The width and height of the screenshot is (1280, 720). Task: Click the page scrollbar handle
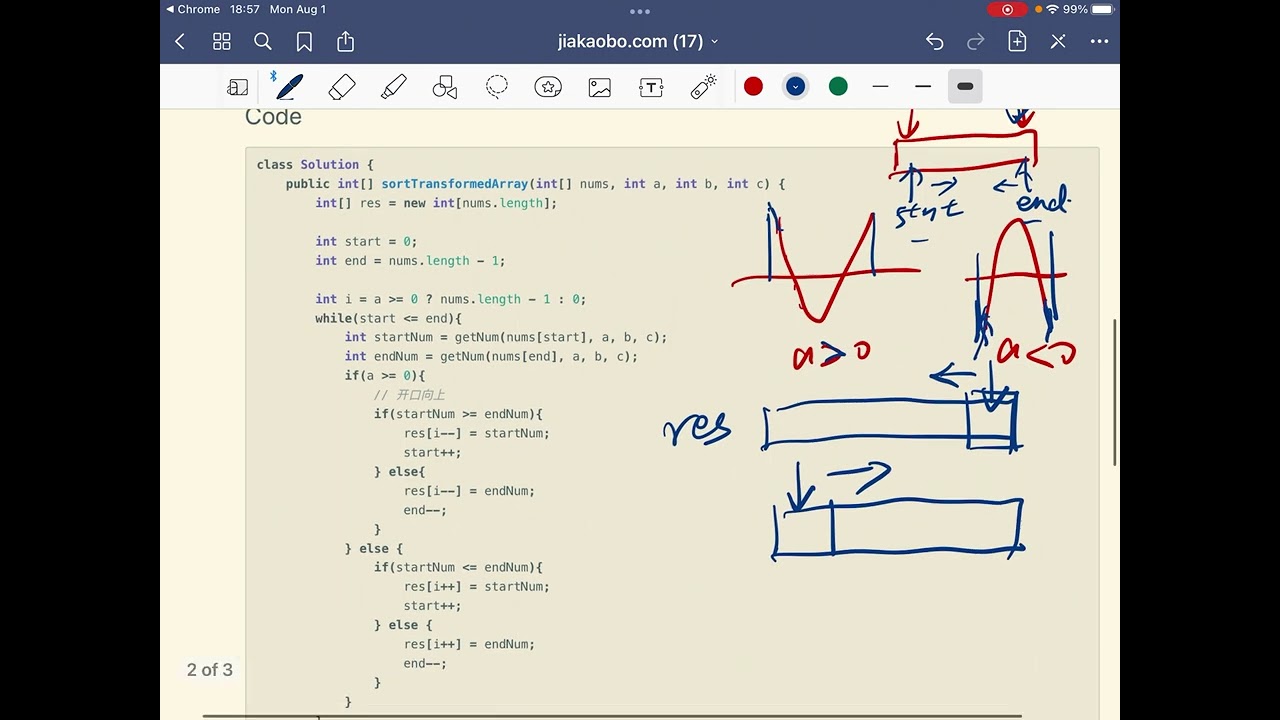coord(1116,392)
